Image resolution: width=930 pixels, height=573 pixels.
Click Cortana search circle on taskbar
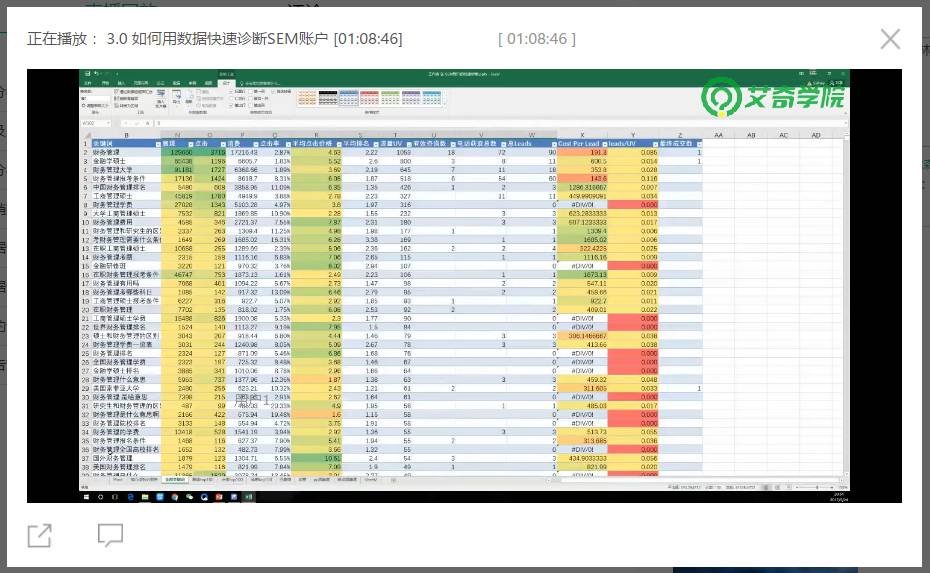[101, 496]
